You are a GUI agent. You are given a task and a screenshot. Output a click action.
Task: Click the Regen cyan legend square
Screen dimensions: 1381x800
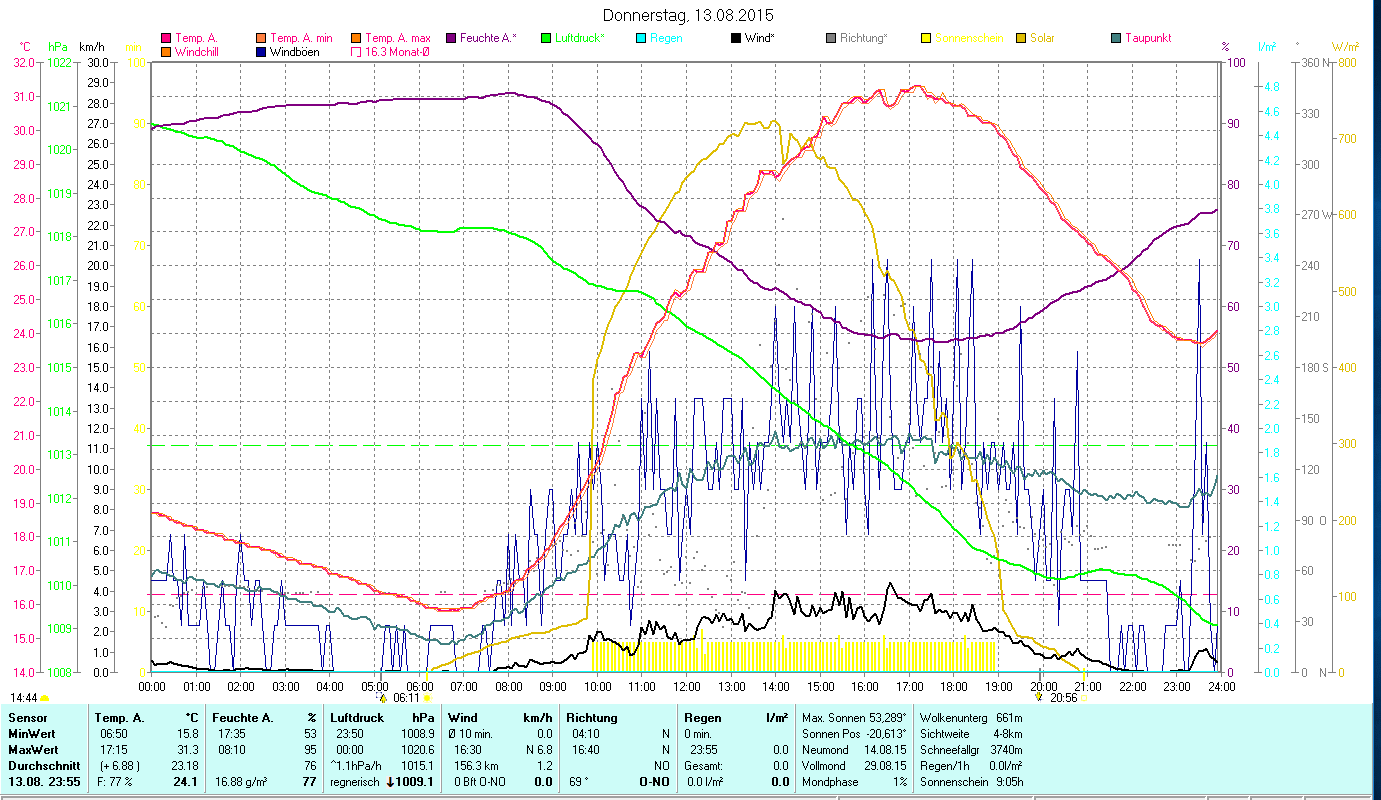click(641, 39)
